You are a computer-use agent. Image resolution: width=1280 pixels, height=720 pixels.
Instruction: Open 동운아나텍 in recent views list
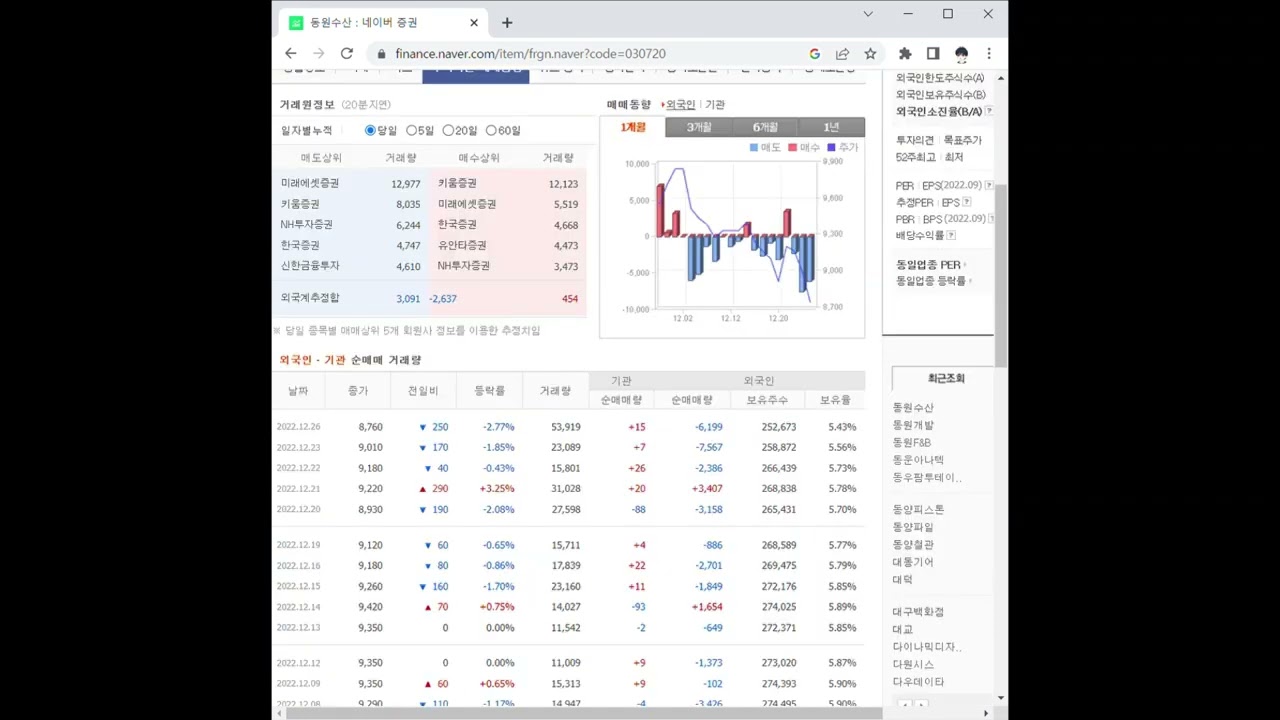pos(918,460)
